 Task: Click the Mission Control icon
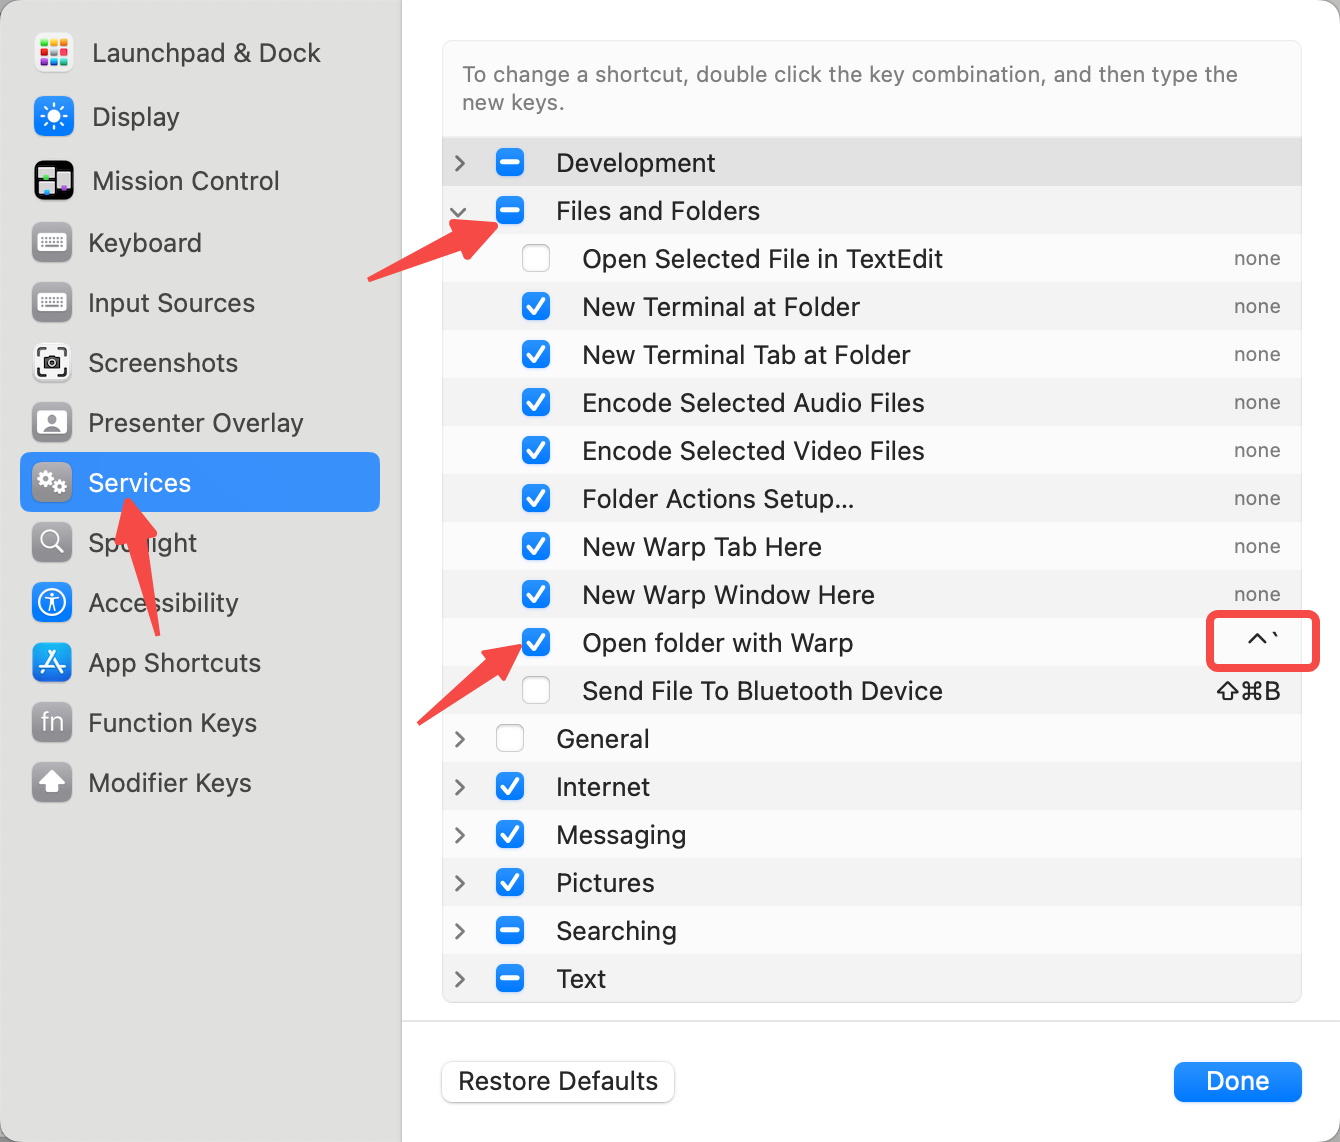(54, 180)
